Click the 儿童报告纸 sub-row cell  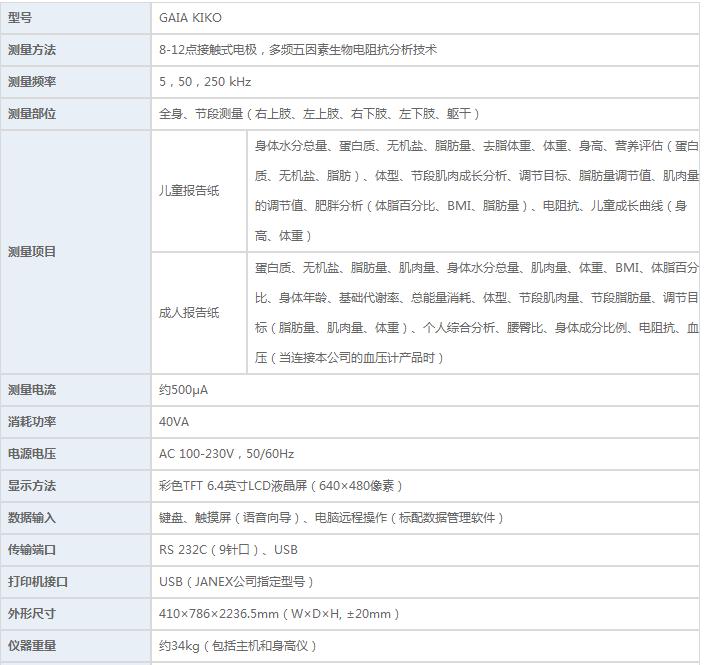(x=189, y=191)
